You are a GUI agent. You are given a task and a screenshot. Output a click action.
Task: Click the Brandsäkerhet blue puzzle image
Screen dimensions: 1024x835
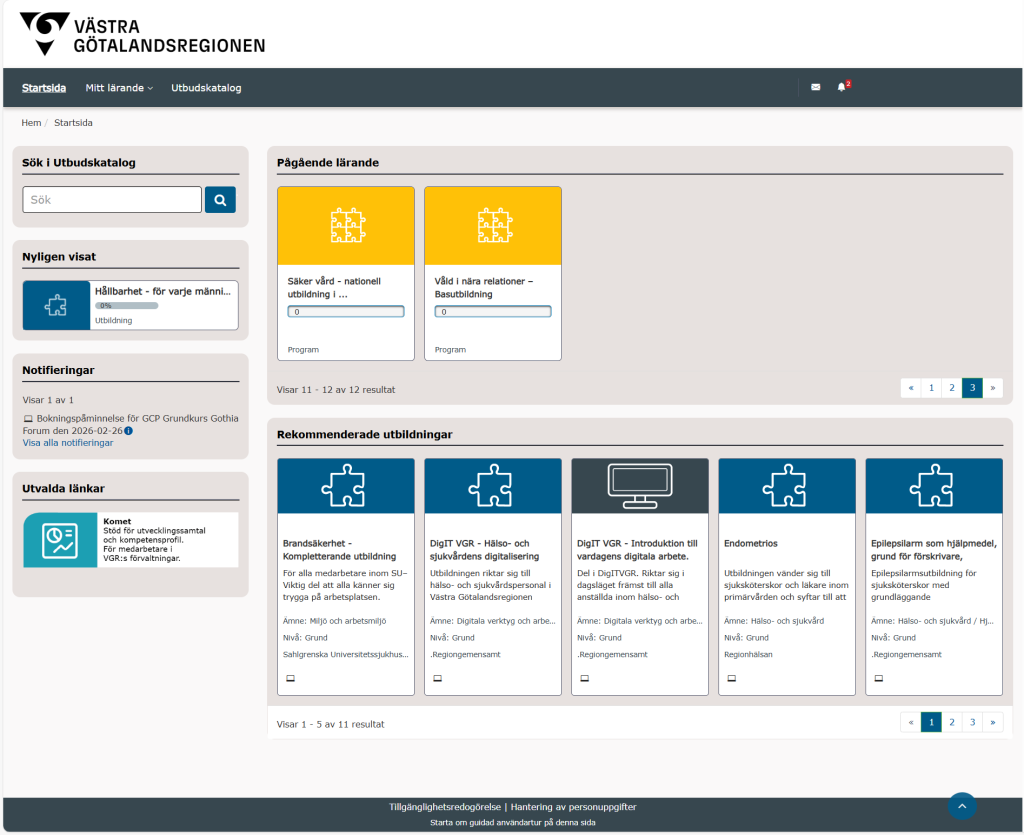346,486
